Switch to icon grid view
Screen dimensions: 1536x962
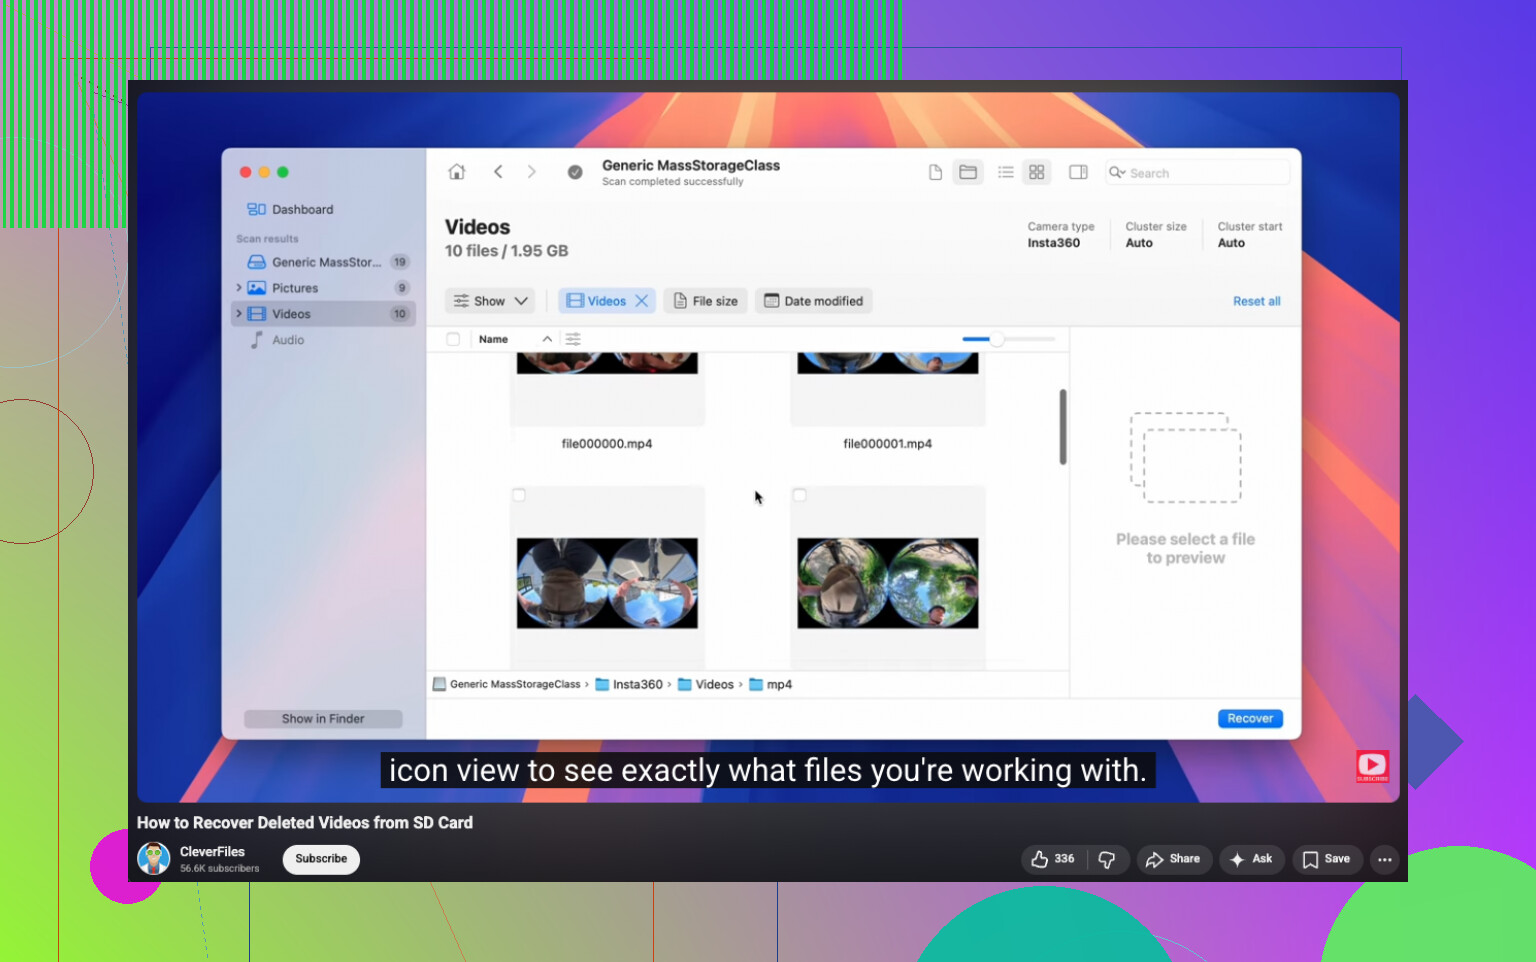tap(1037, 172)
